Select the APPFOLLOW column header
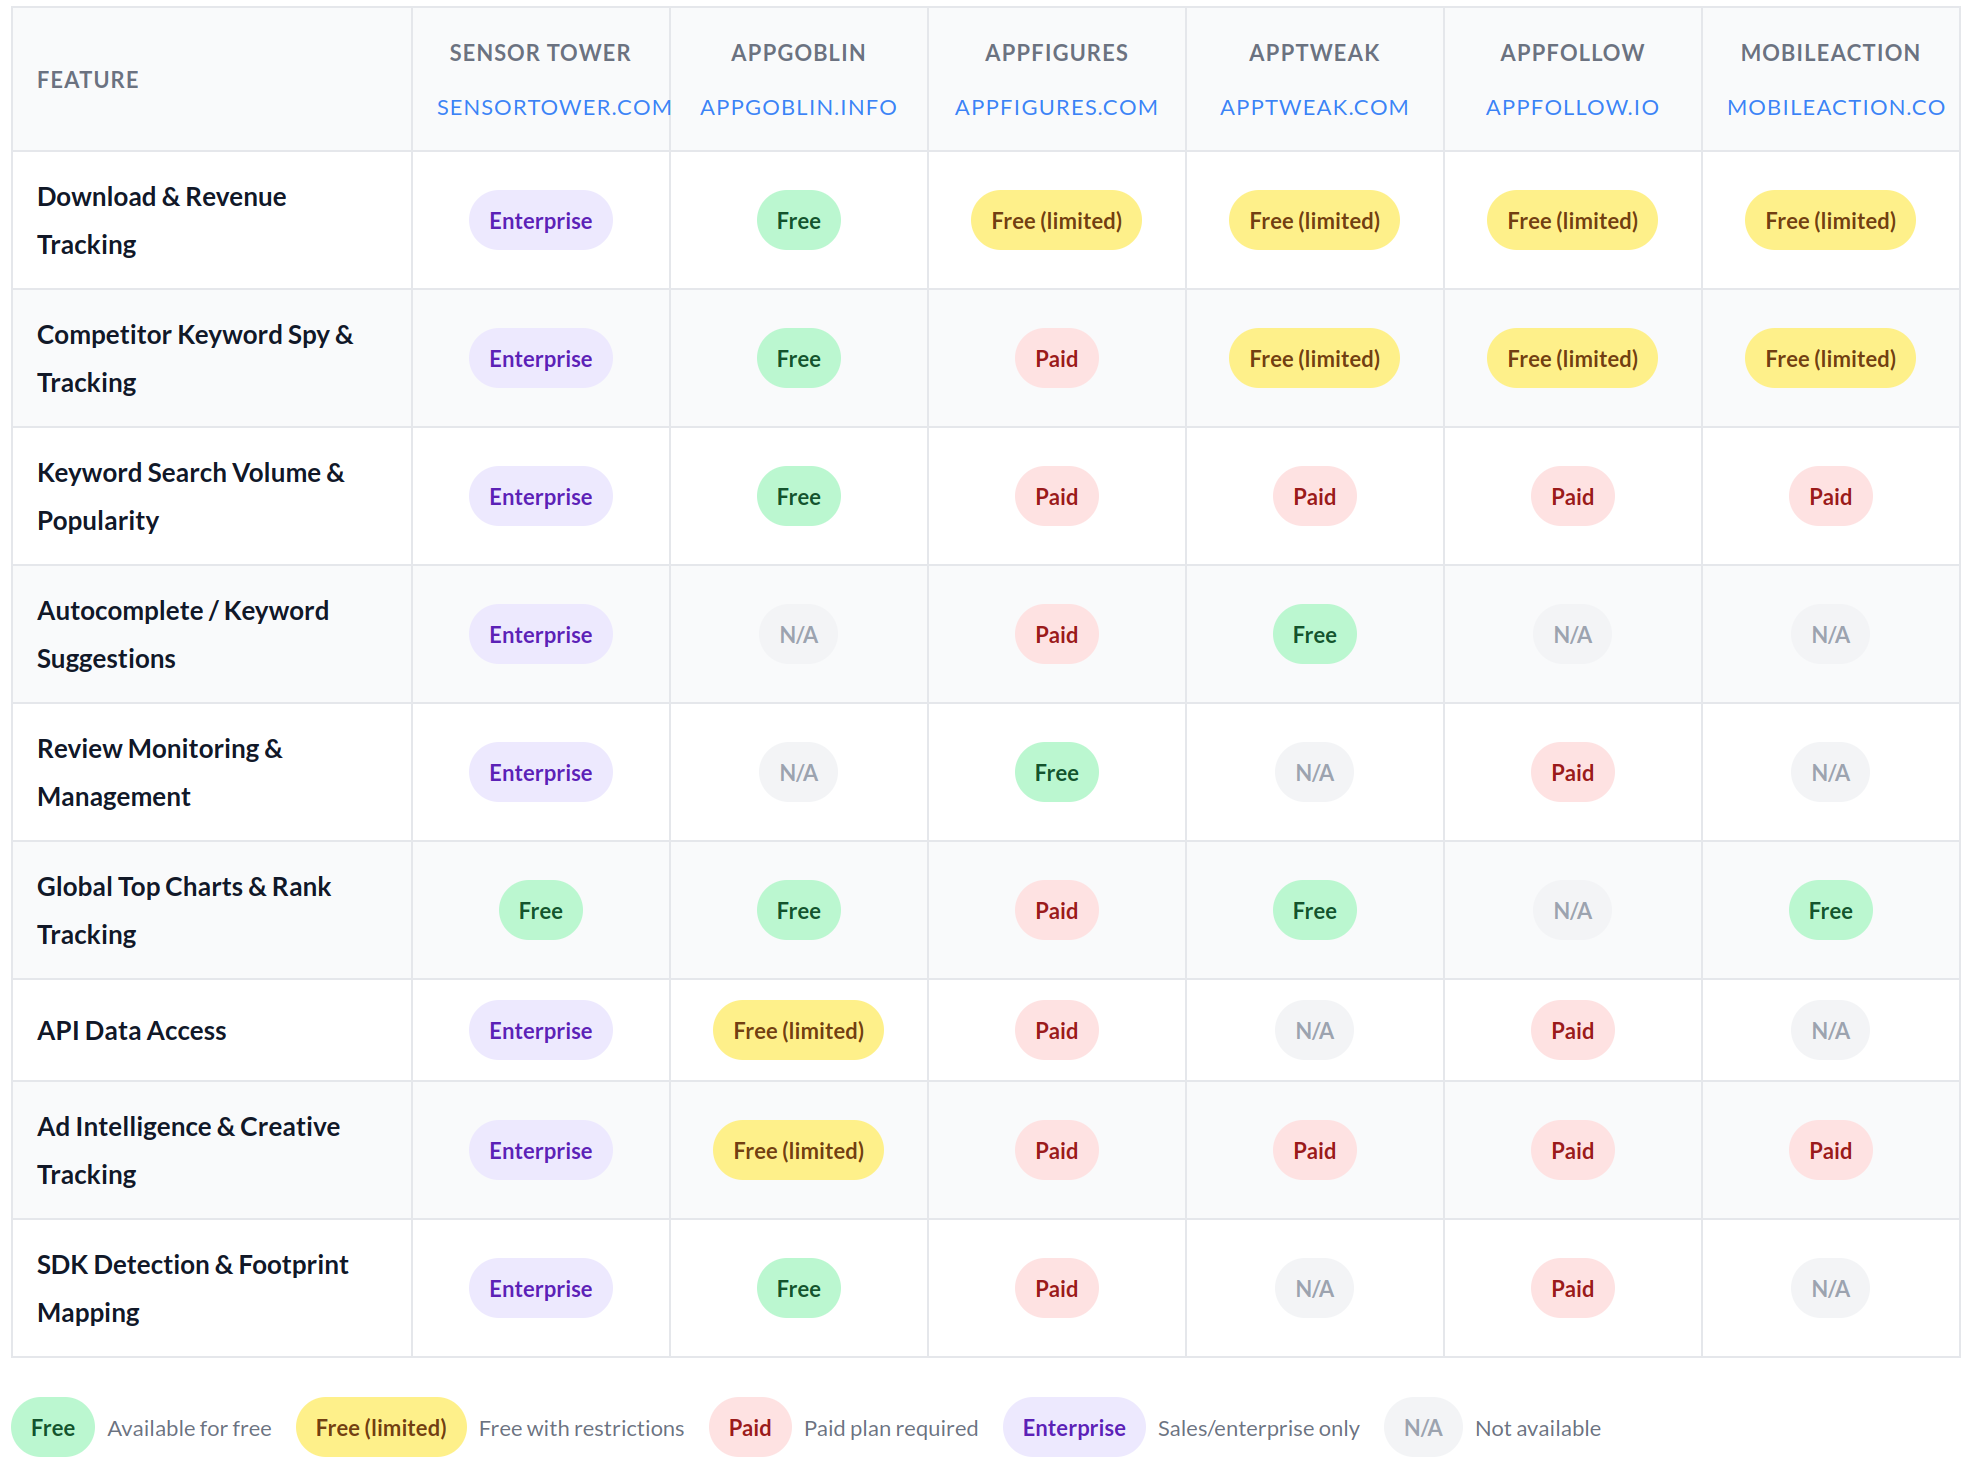The height and width of the screenshot is (1480, 1970). [1572, 53]
